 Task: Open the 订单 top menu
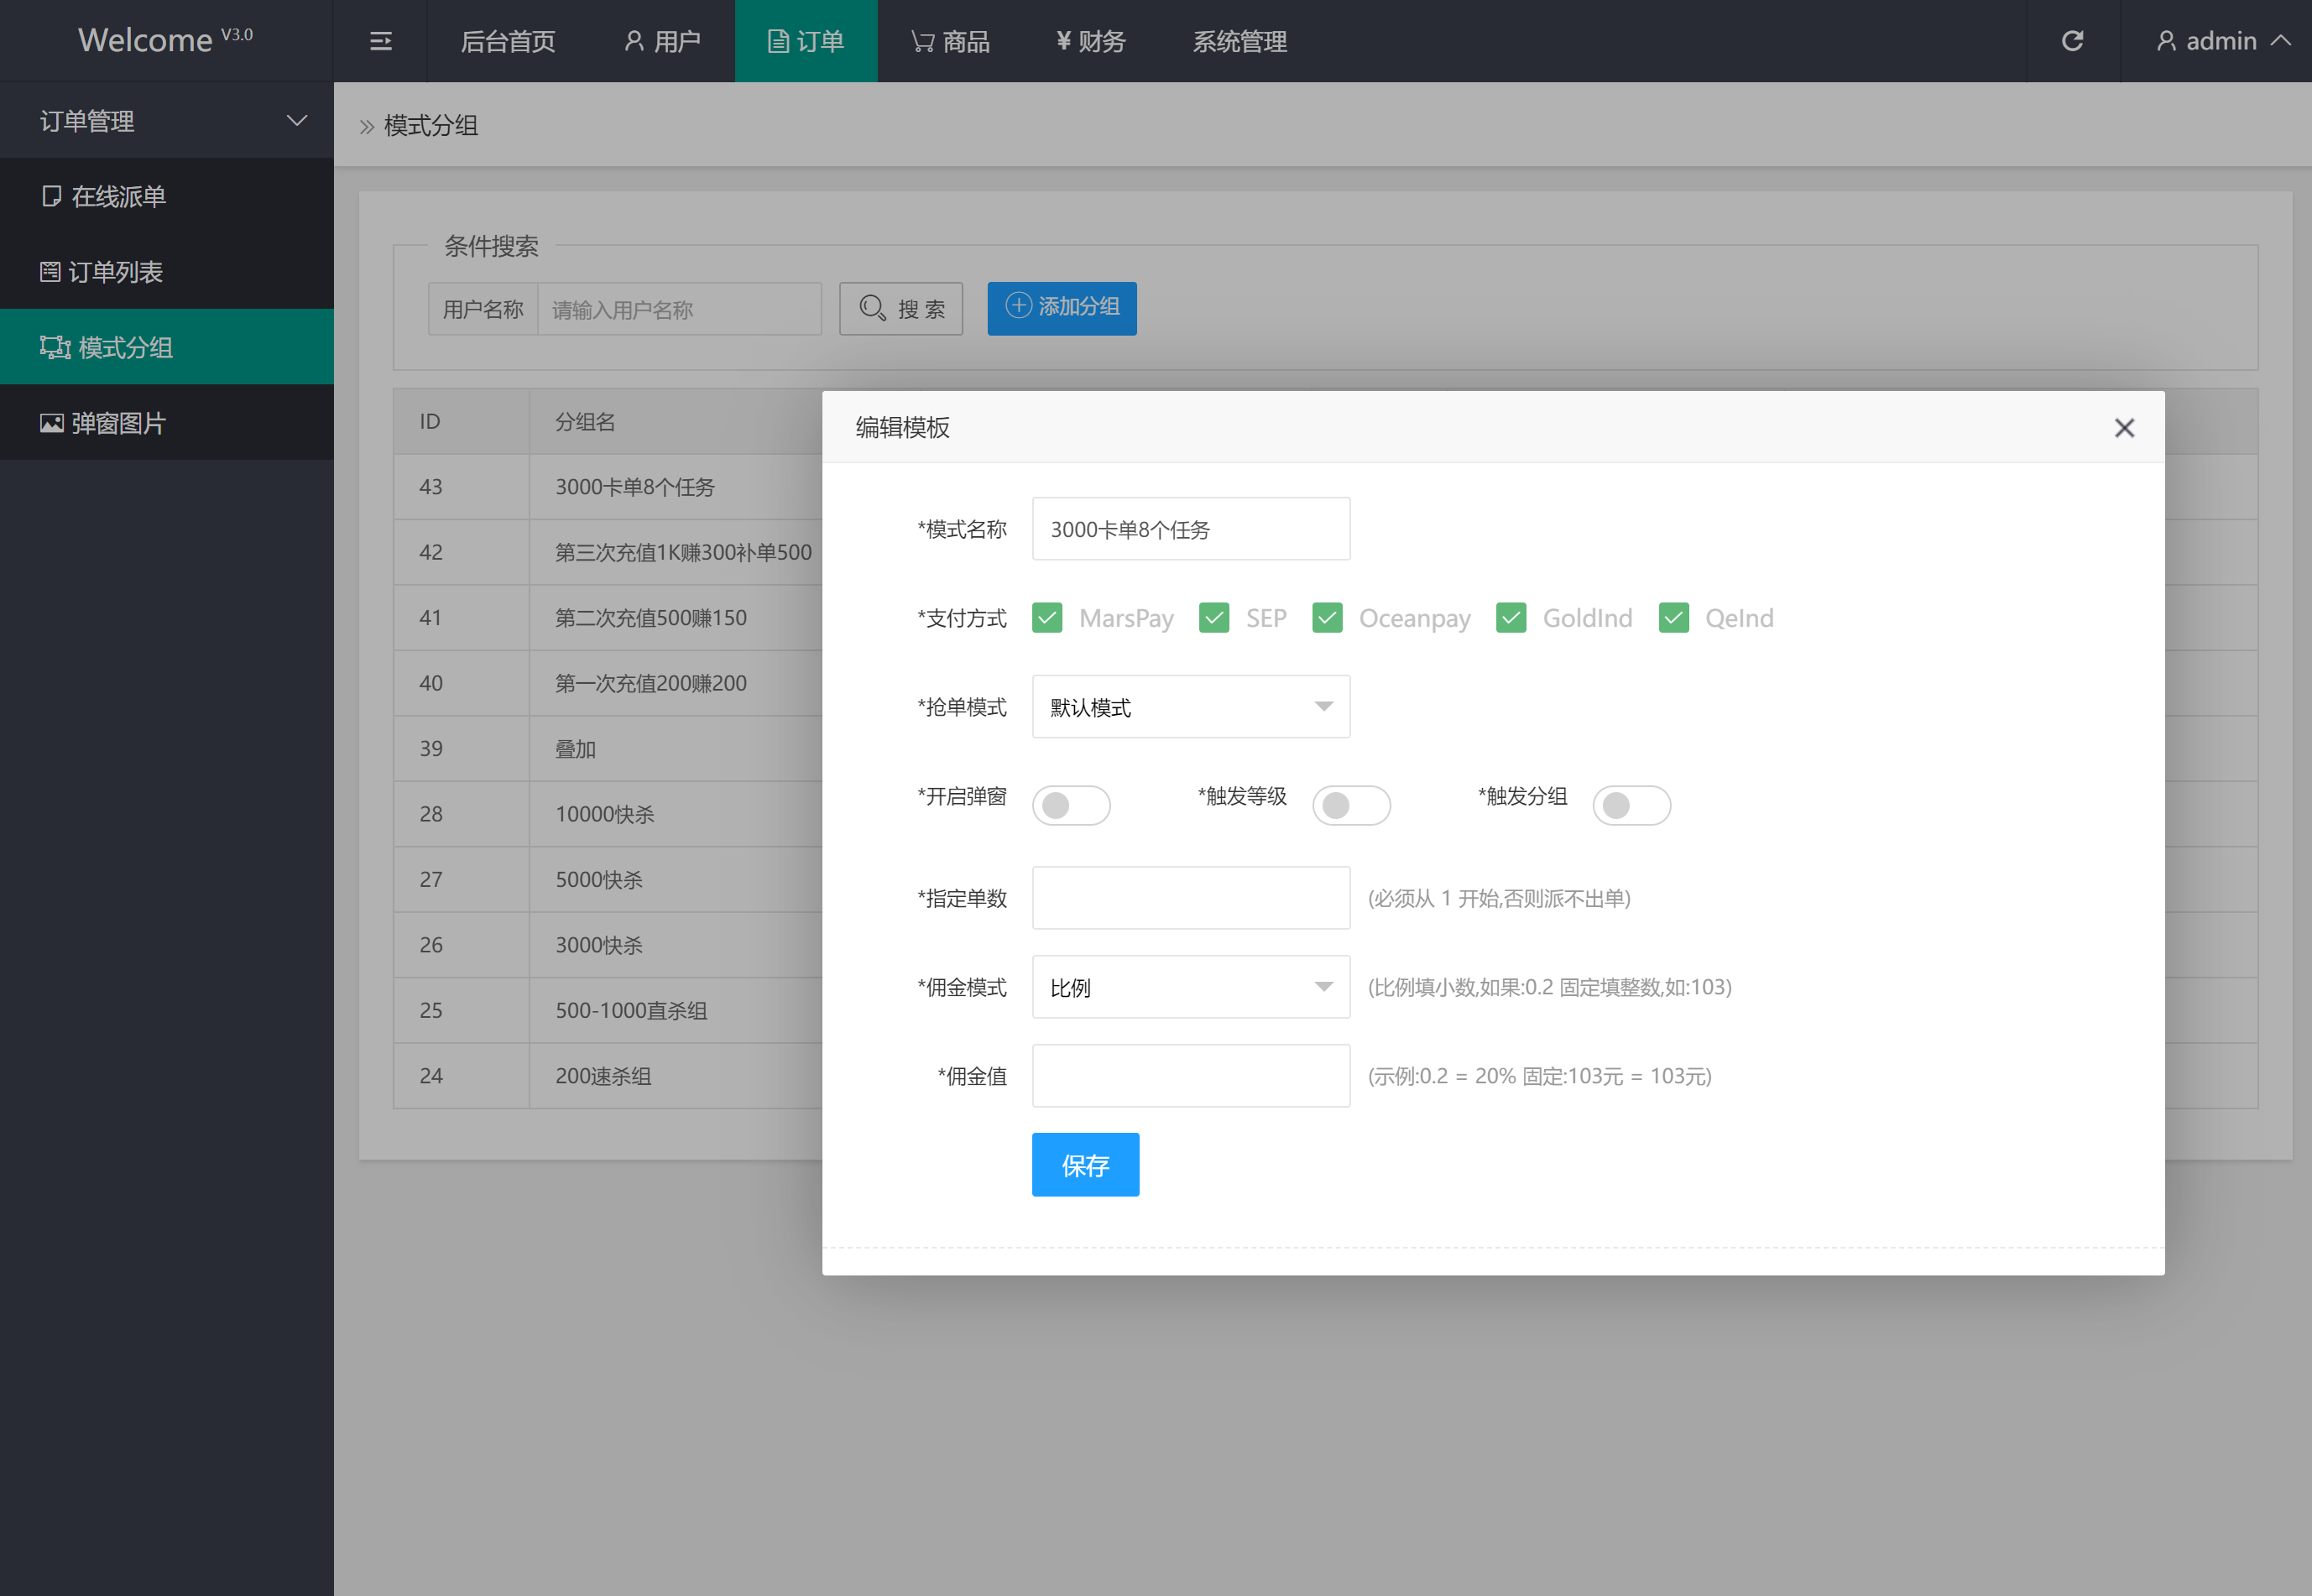click(x=806, y=41)
